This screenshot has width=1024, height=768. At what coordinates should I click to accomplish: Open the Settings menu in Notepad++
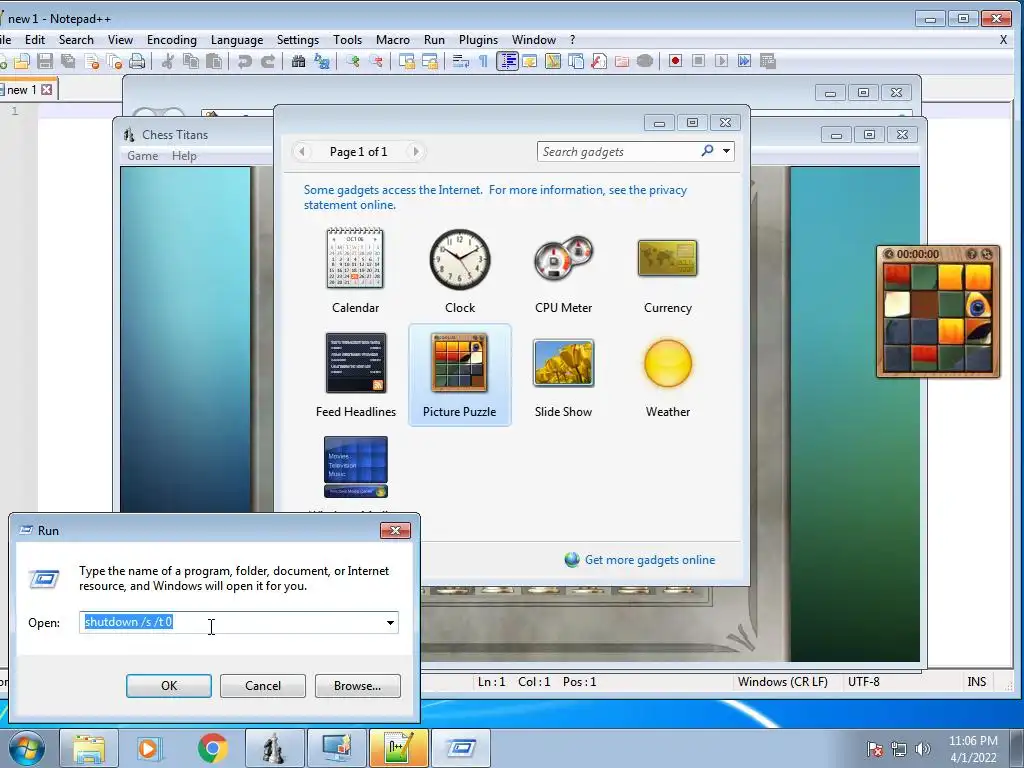[298, 40]
